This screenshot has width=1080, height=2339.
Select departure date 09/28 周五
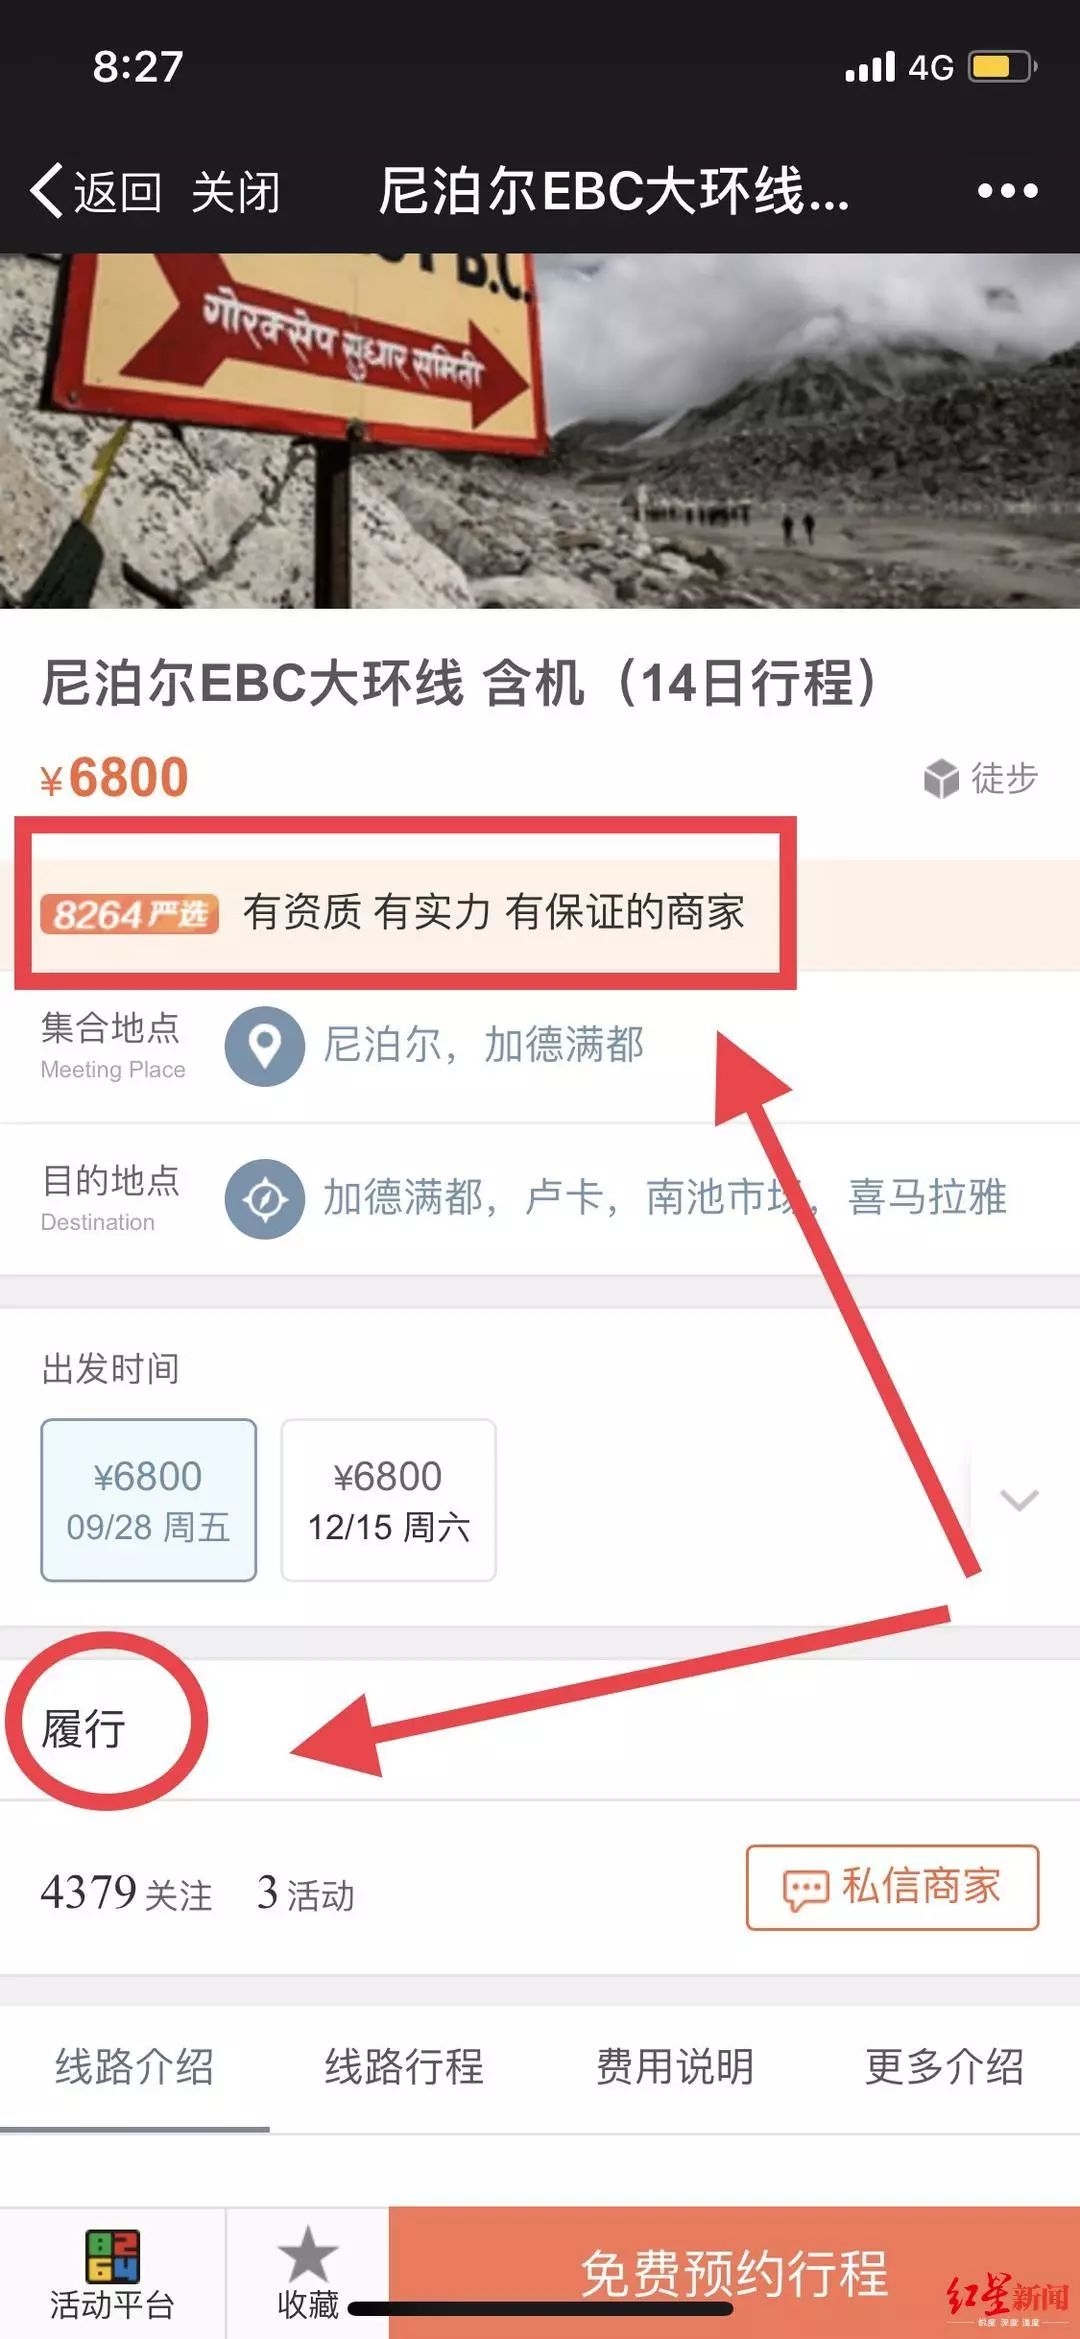148,1500
